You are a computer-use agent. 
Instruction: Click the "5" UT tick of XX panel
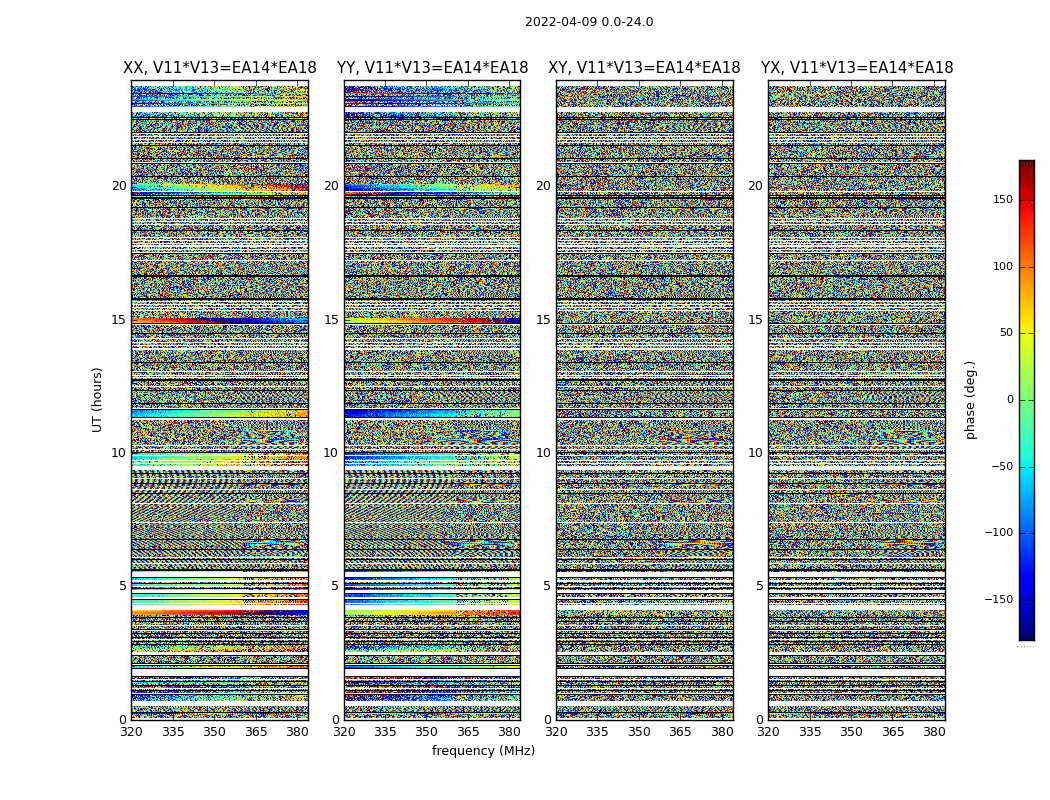tap(122, 586)
